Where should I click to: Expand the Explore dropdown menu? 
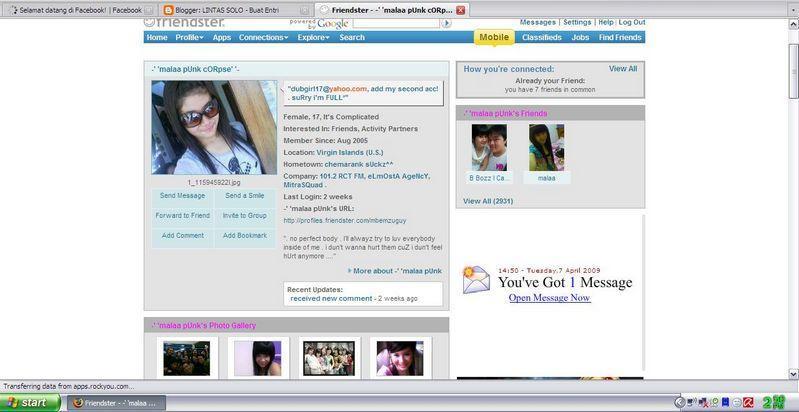point(313,37)
